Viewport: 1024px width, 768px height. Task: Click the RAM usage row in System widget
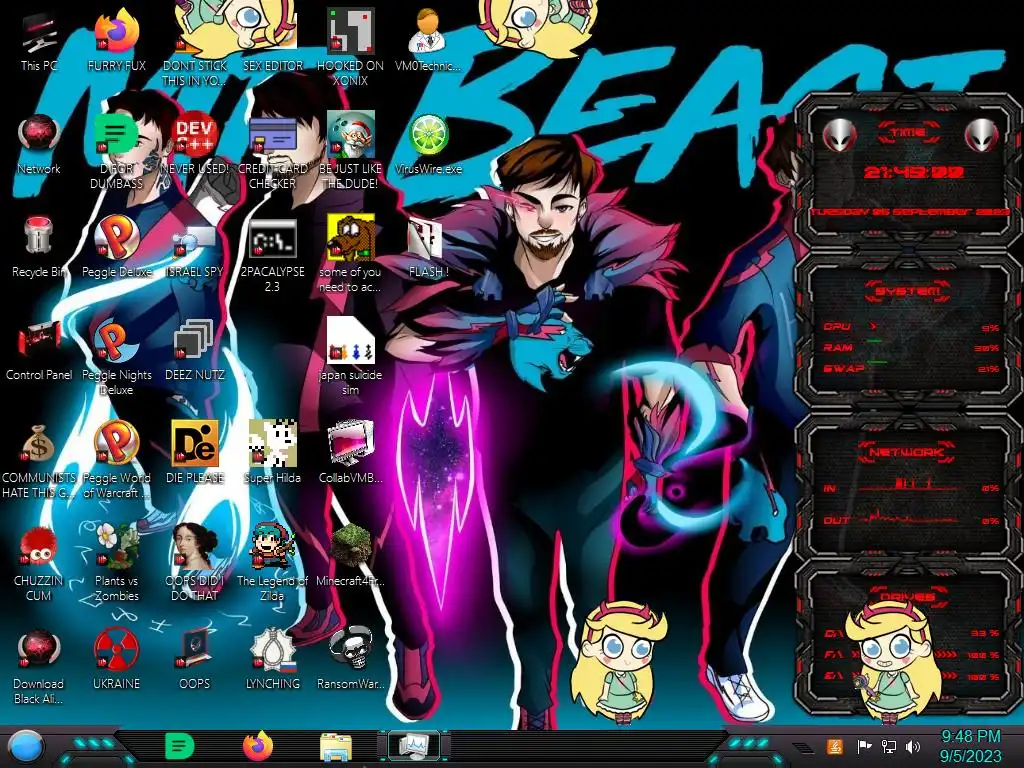[911, 347]
